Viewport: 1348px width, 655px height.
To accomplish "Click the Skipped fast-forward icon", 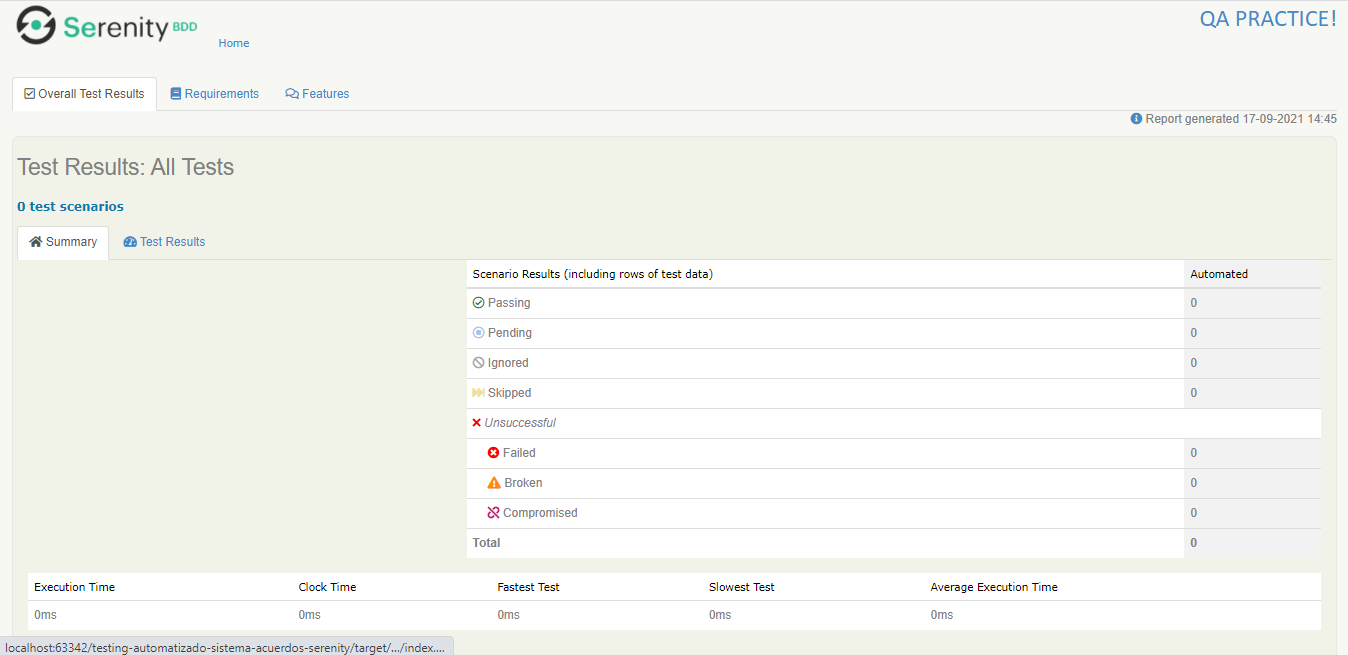I will [479, 392].
